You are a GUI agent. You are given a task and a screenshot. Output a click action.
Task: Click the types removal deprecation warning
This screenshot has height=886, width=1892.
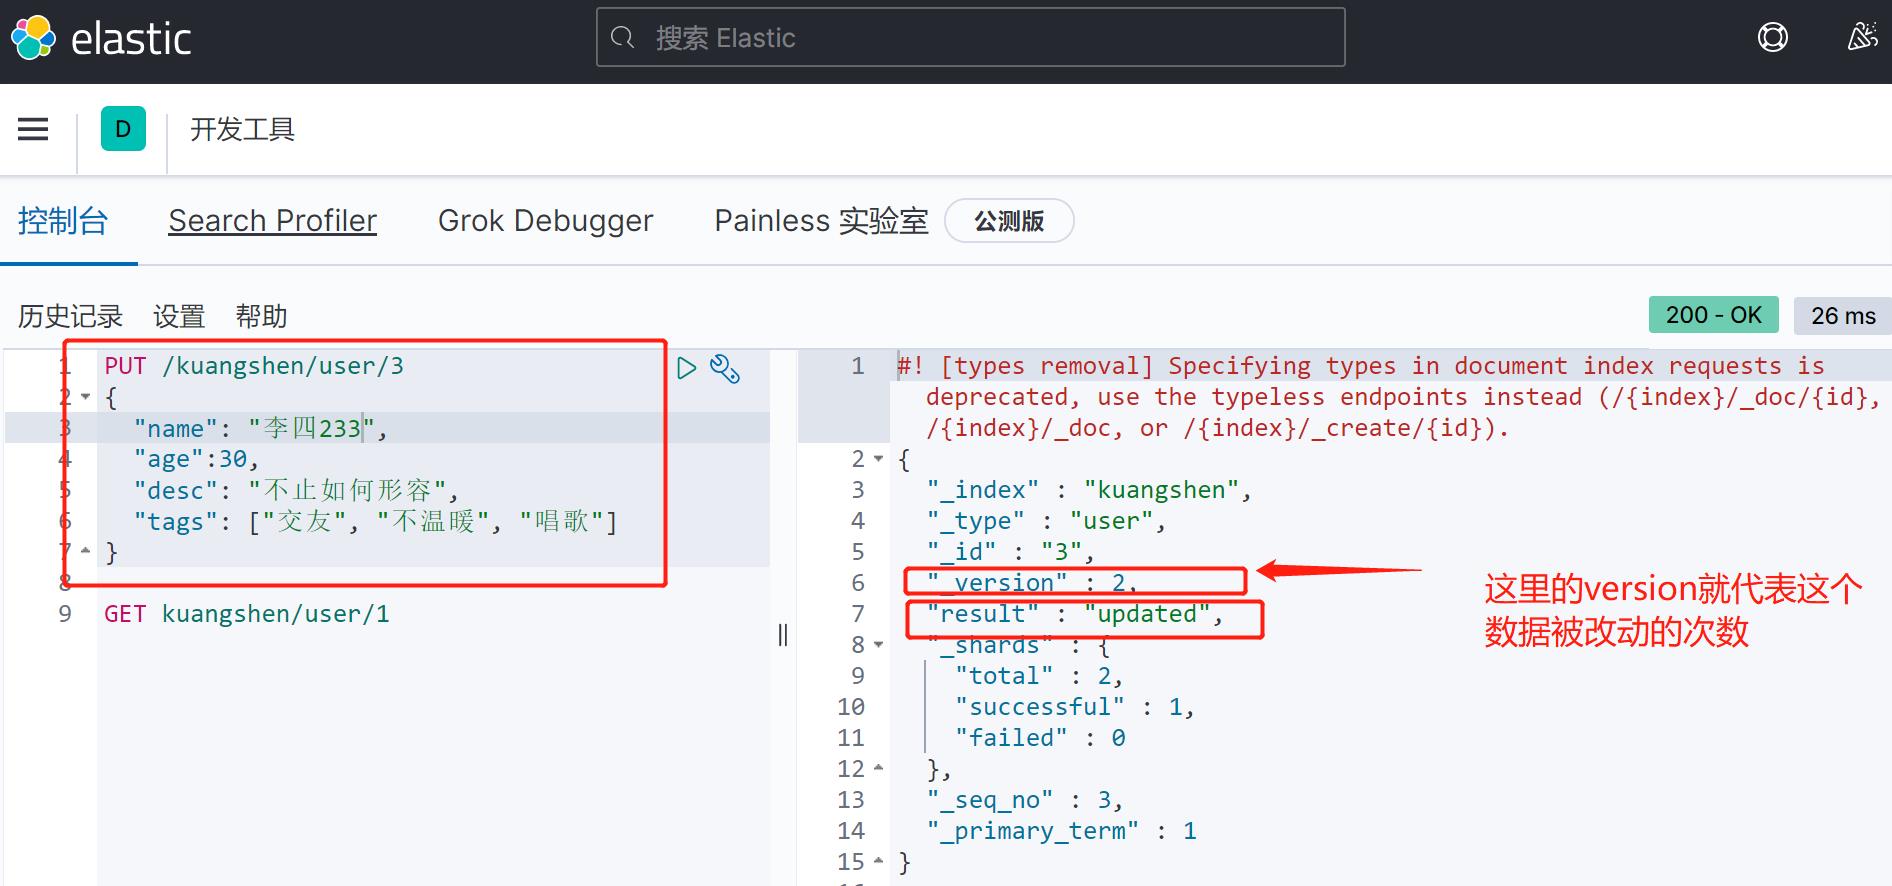(1388, 397)
